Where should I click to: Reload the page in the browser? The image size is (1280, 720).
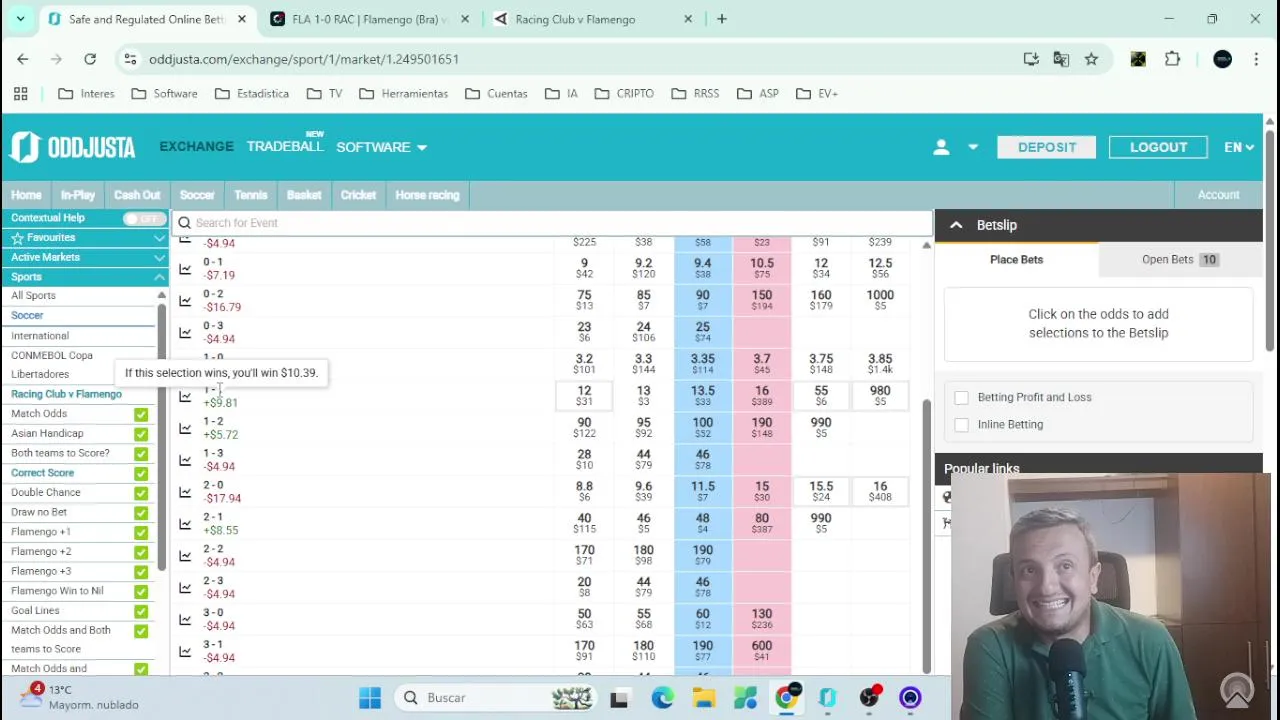pos(90,59)
